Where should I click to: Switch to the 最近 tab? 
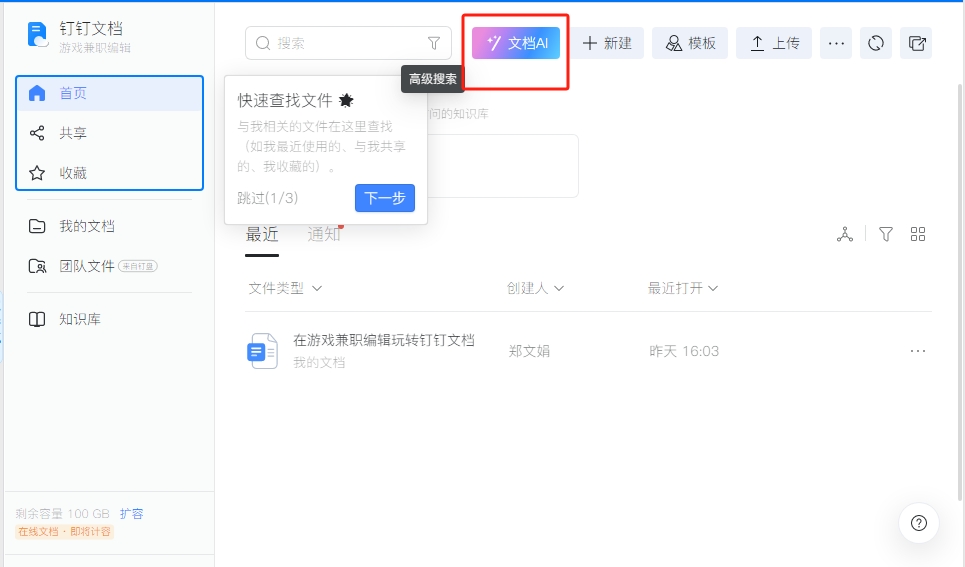point(262,235)
